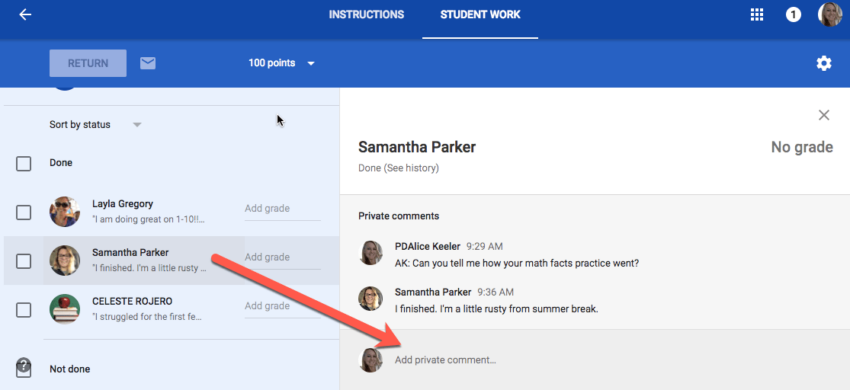Screen dimensions: 850x390
Task: Click the Not done section heading
Action: click(70, 369)
